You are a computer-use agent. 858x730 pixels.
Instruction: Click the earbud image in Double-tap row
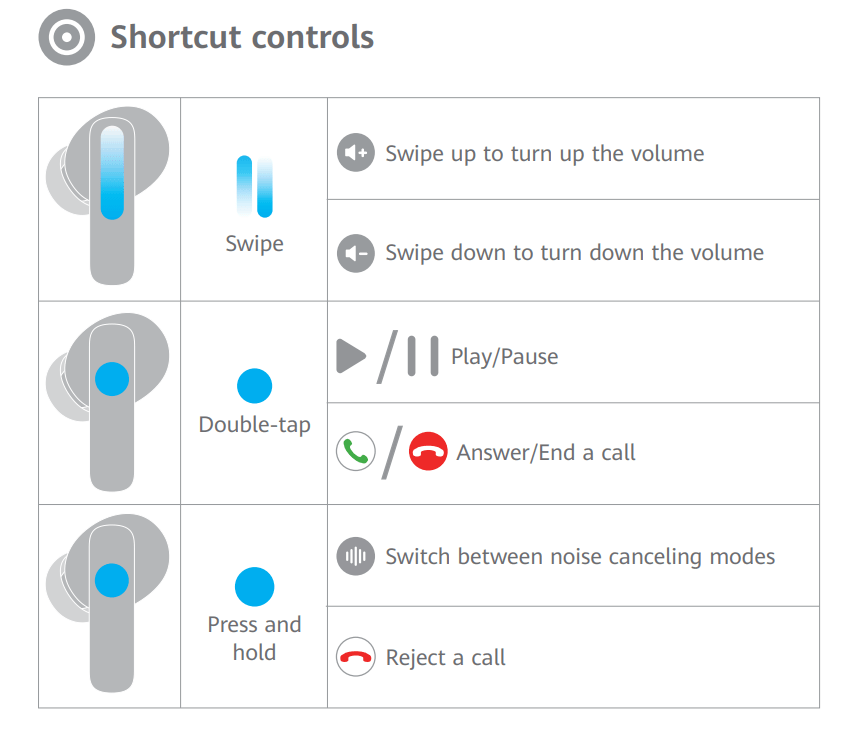pyautogui.click(x=108, y=402)
